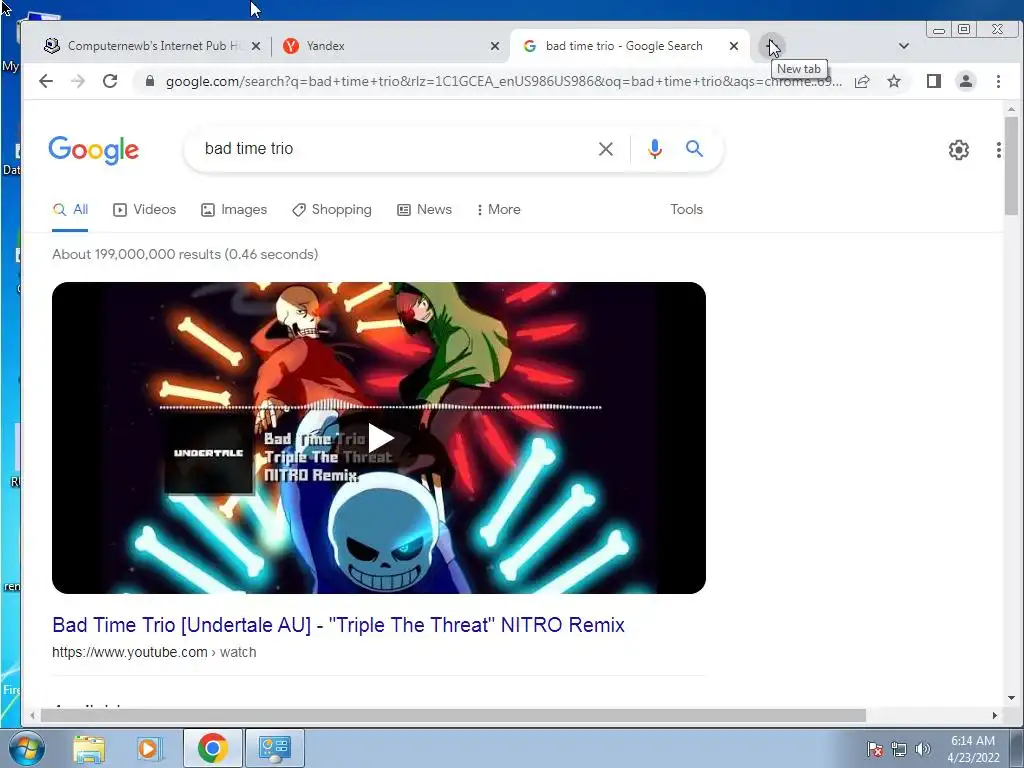The width and height of the screenshot is (1024, 768).
Task: Expand the tab search dropdown arrow
Action: [x=904, y=46]
